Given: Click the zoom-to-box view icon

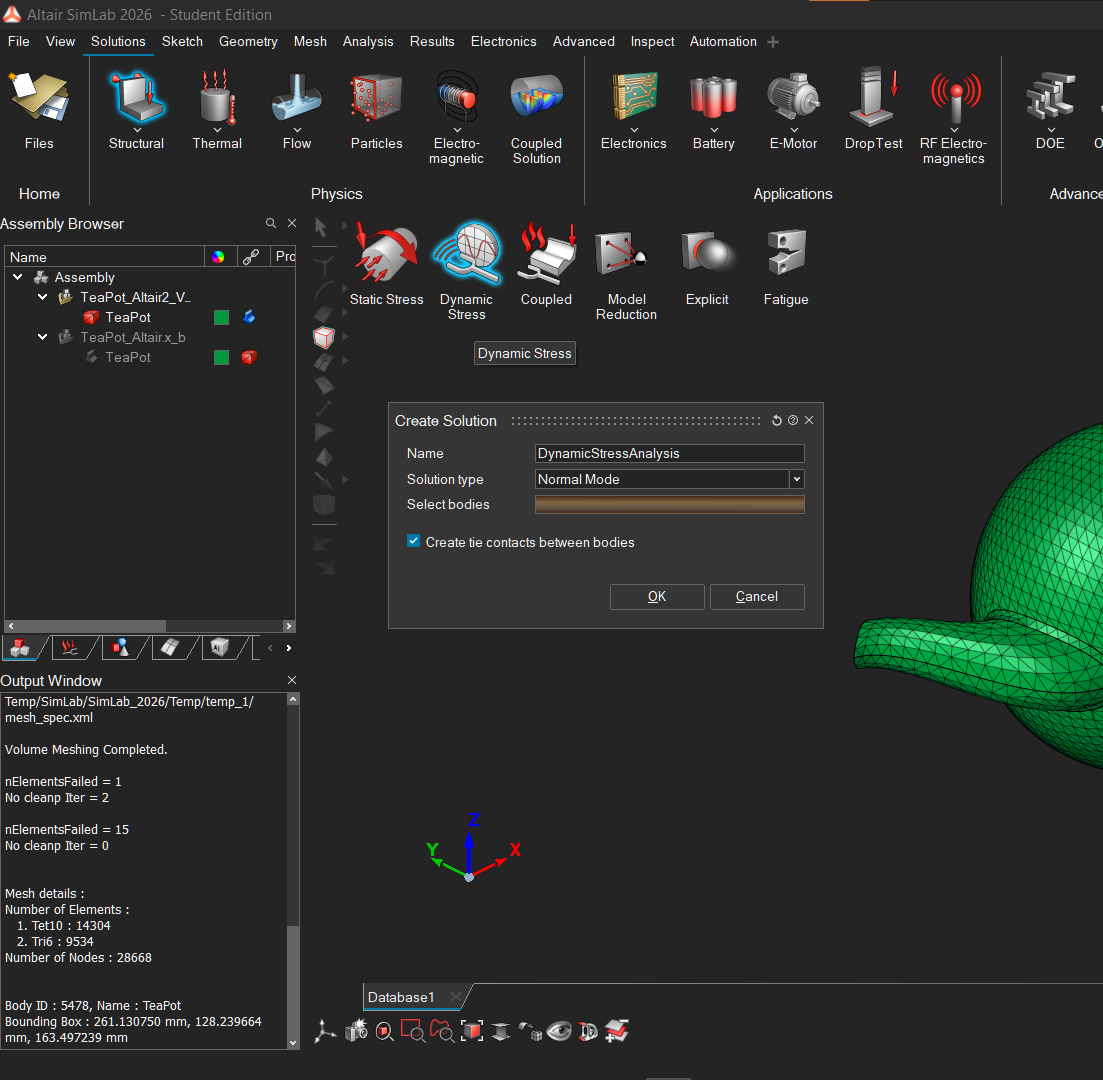Looking at the screenshot, I should click(x=412, y=1031).
